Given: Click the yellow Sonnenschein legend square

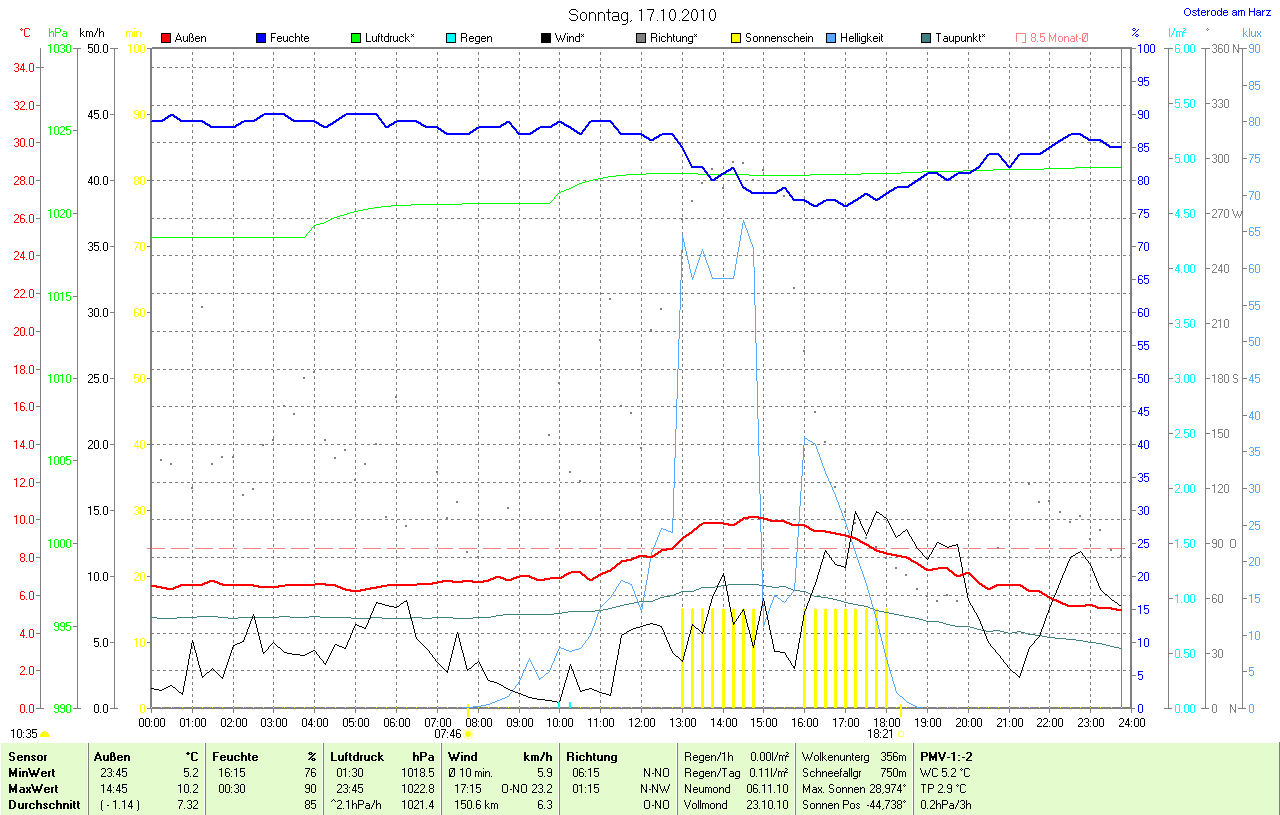Looking at the screenshot, I should click(x=736, y=38).
